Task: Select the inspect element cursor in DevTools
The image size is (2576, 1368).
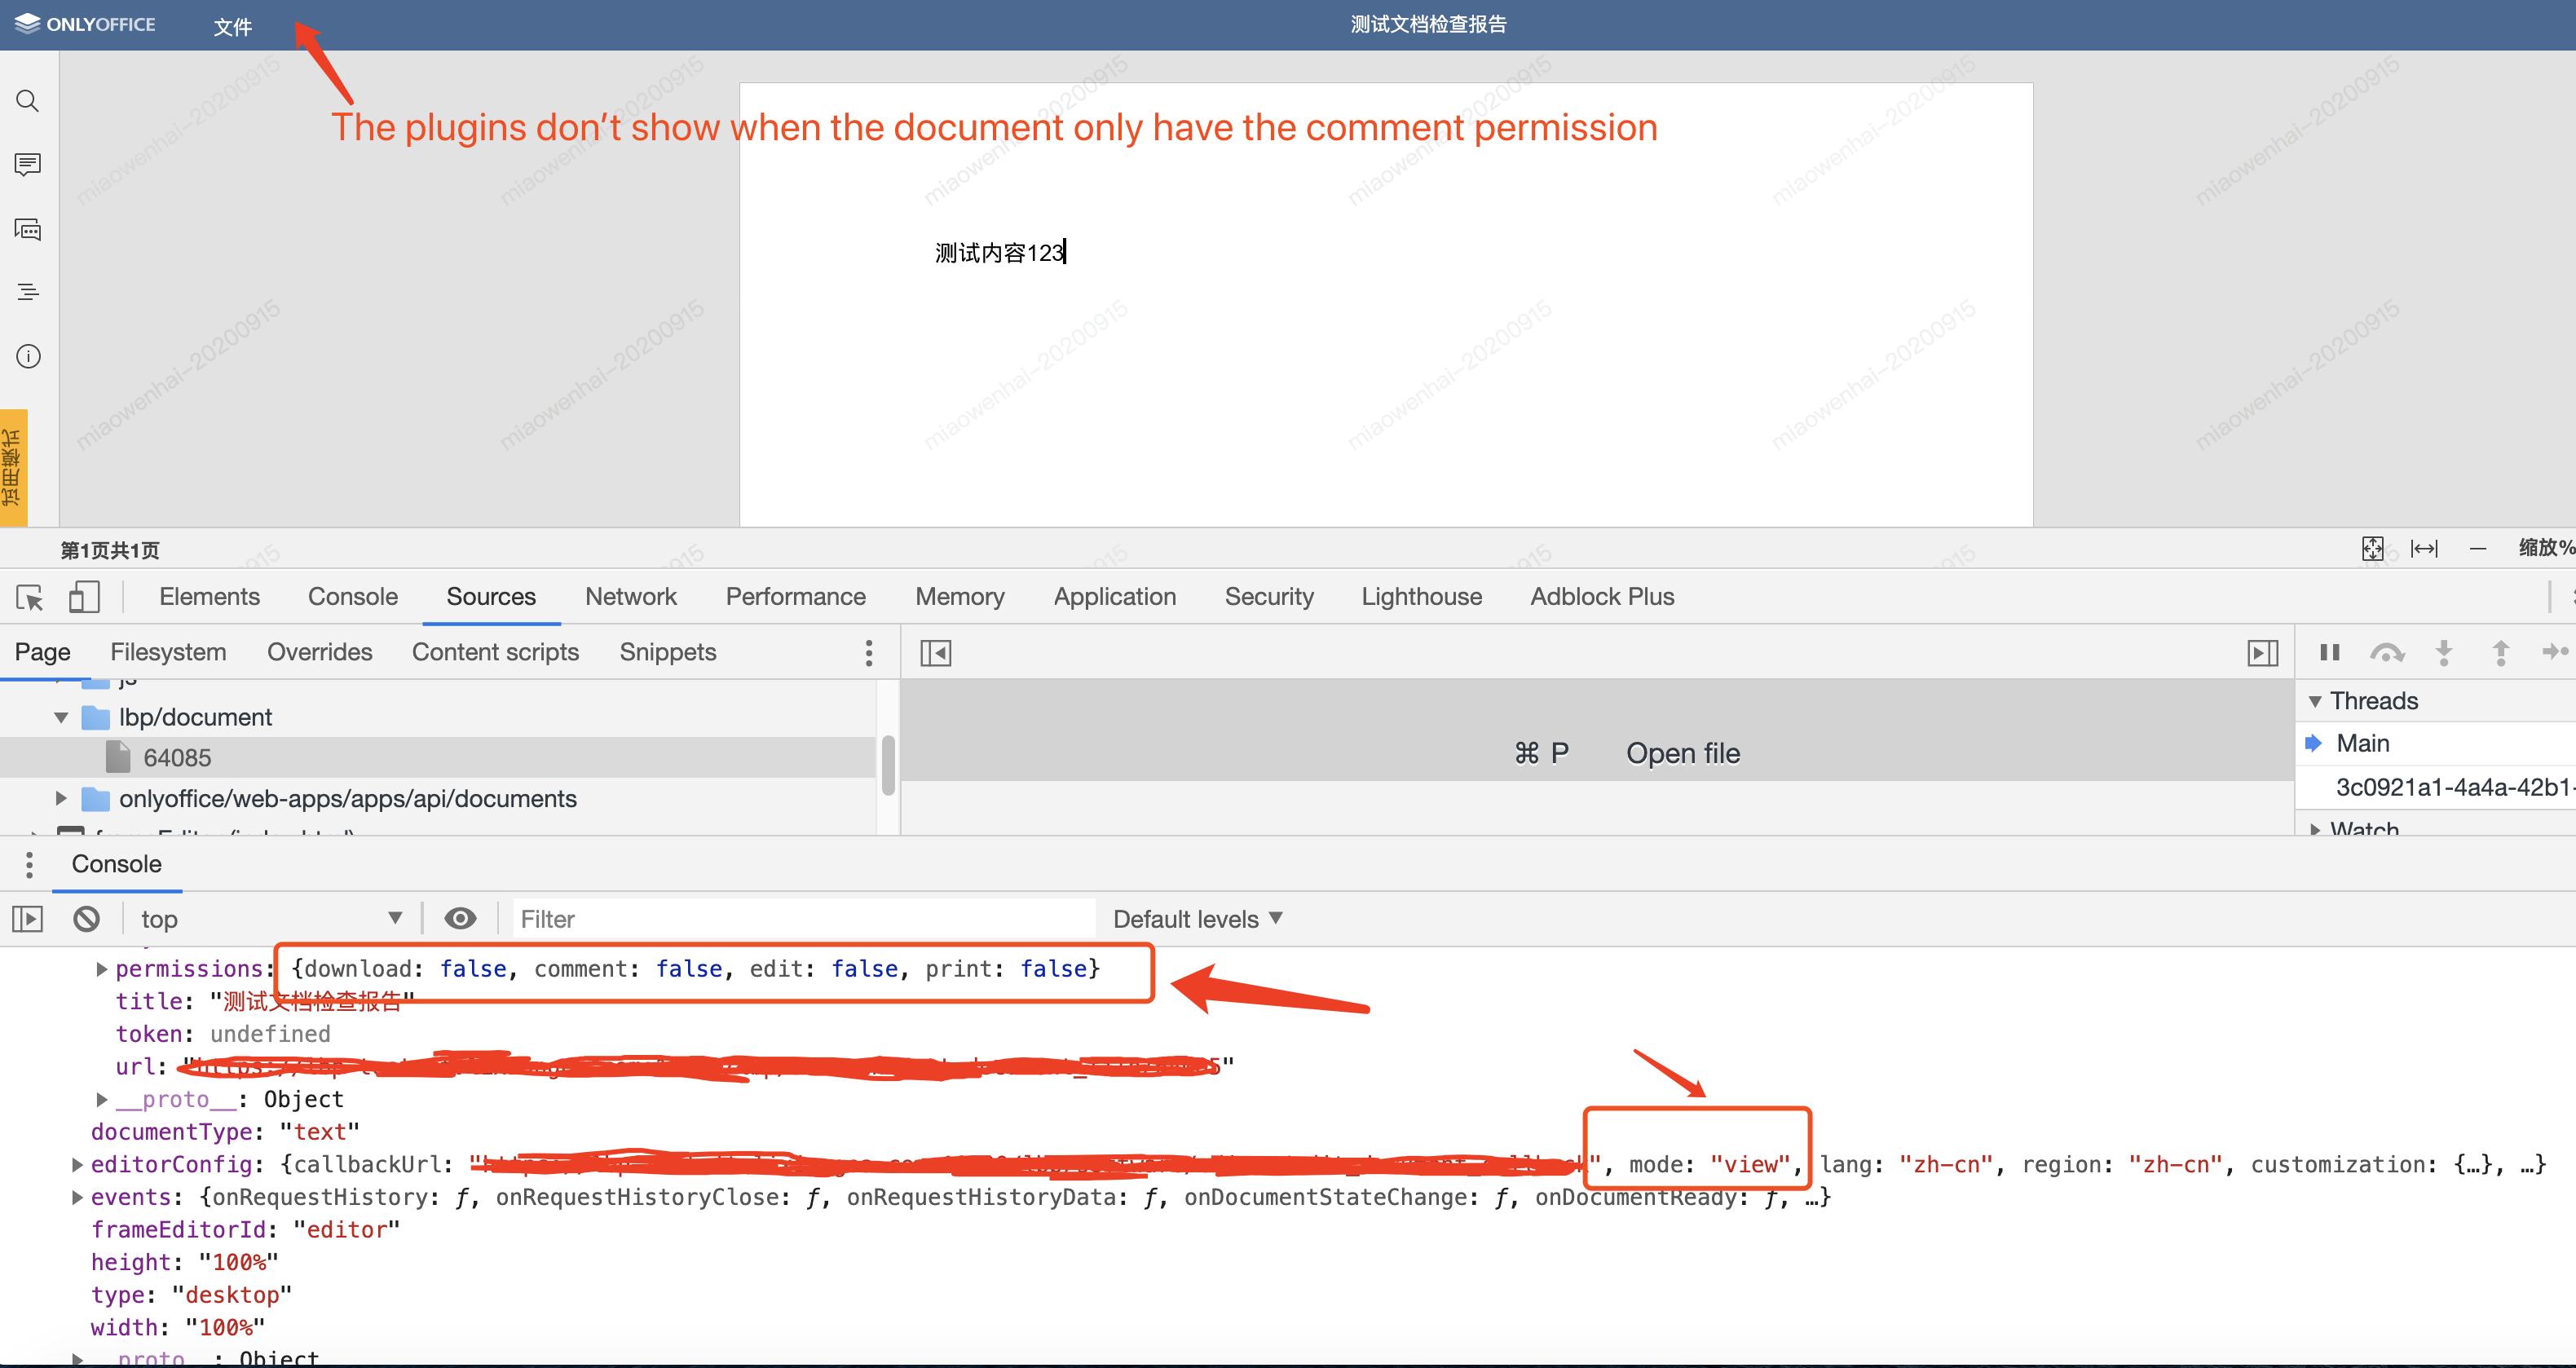Action: point(29,597)
